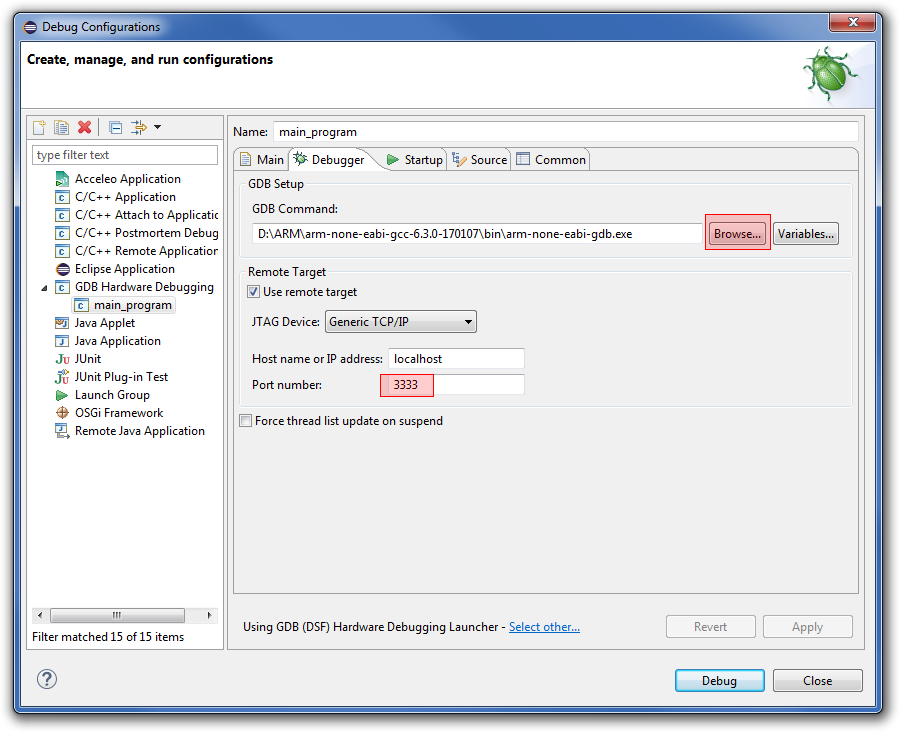Click Browse for GDB command
The width and height of the screenshot is (901, 733).
[737, 234]
